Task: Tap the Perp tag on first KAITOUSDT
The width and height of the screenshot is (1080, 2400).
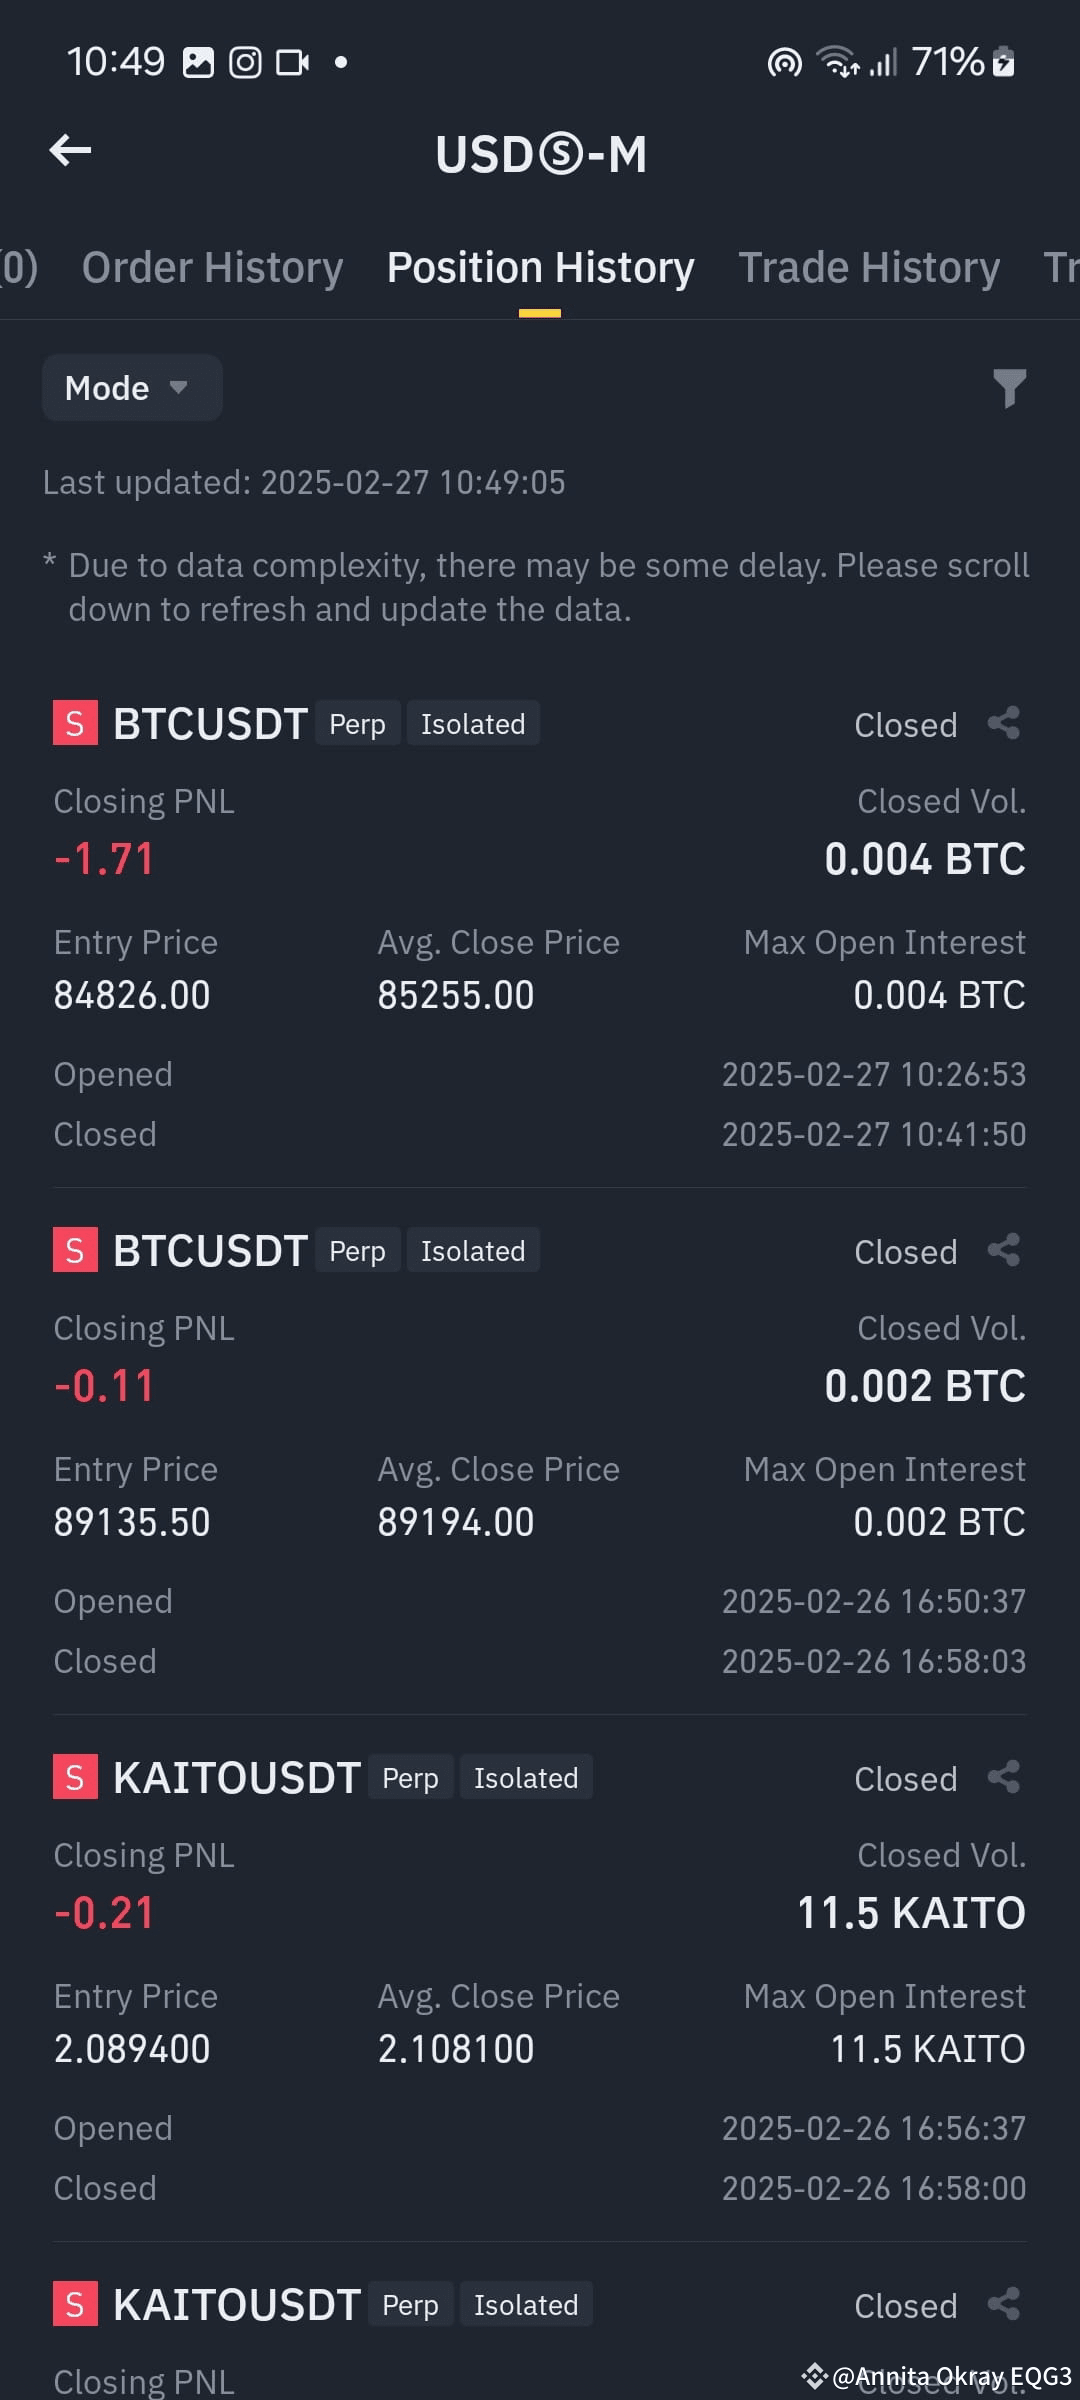Action: (x=410, y=1777)
